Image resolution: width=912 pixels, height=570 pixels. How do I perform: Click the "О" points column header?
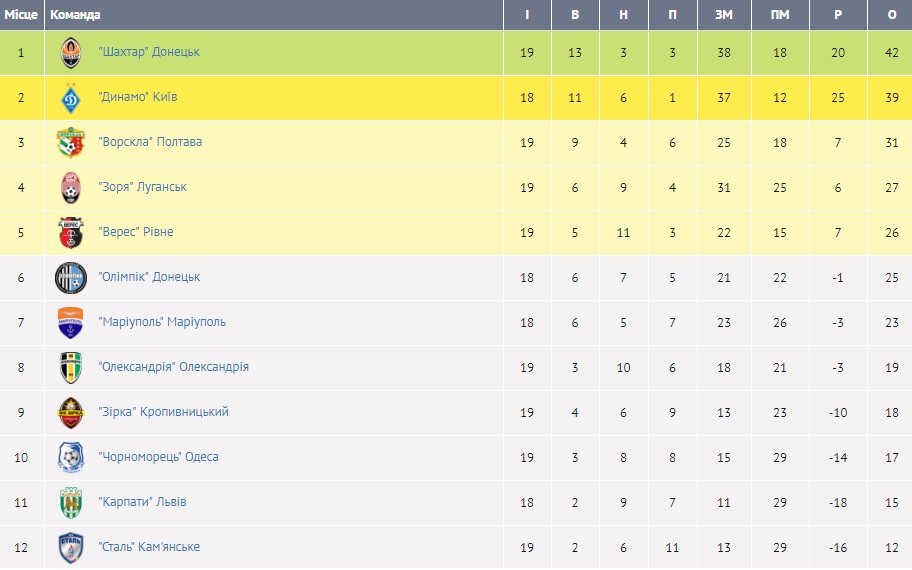(x=892, y=15)
